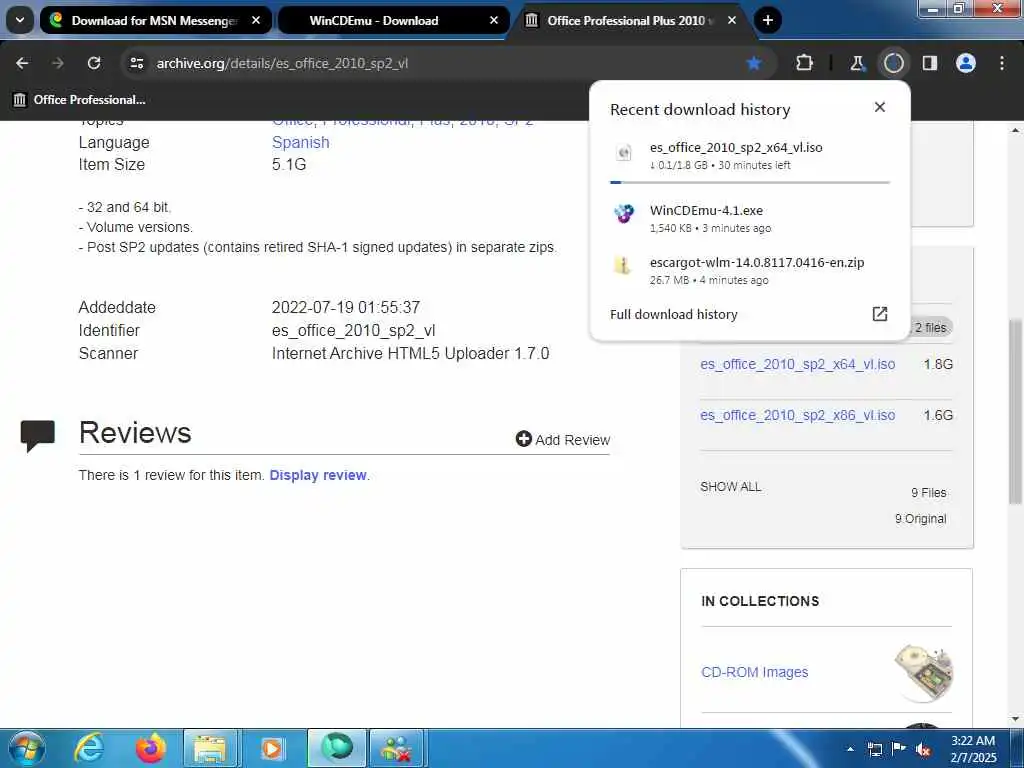The width and height of the screenshot is (1024, 768).
Task: Open the tab search dropdown arrow
Action: click(x=20, y=21)
